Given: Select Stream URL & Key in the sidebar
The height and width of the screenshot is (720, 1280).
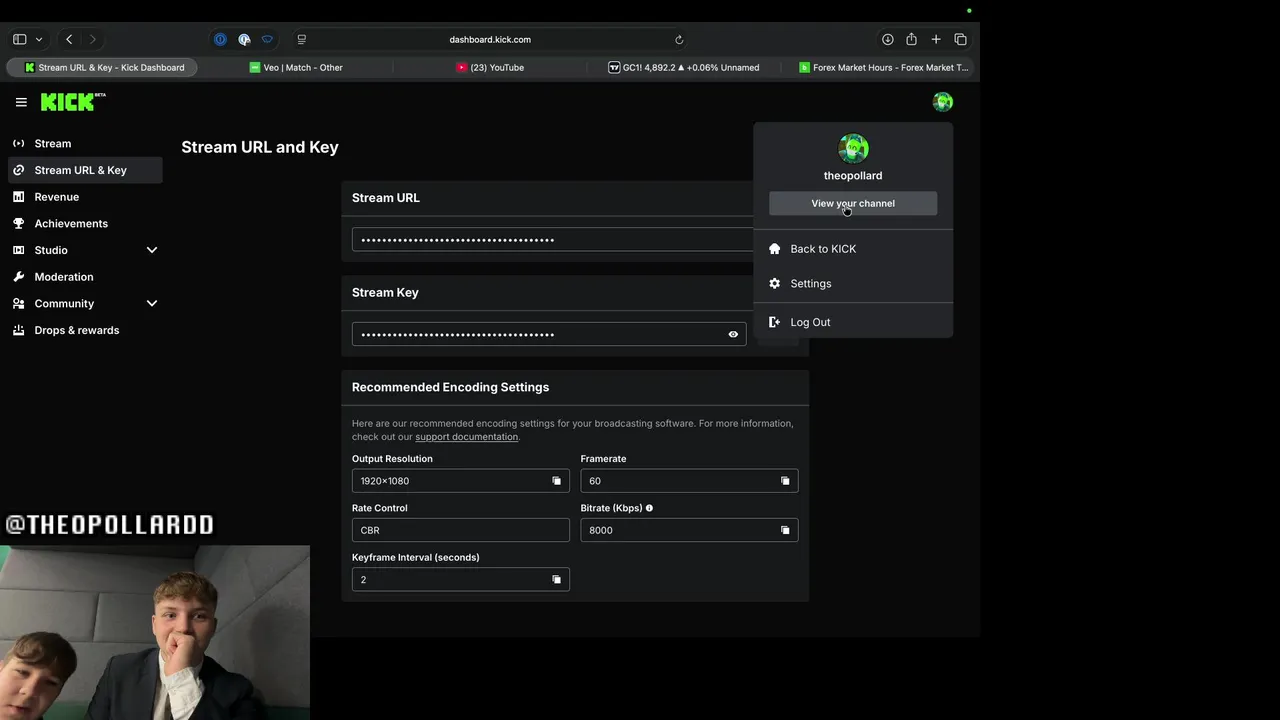Looking at the screenshot, I should [x=85, y=170].
